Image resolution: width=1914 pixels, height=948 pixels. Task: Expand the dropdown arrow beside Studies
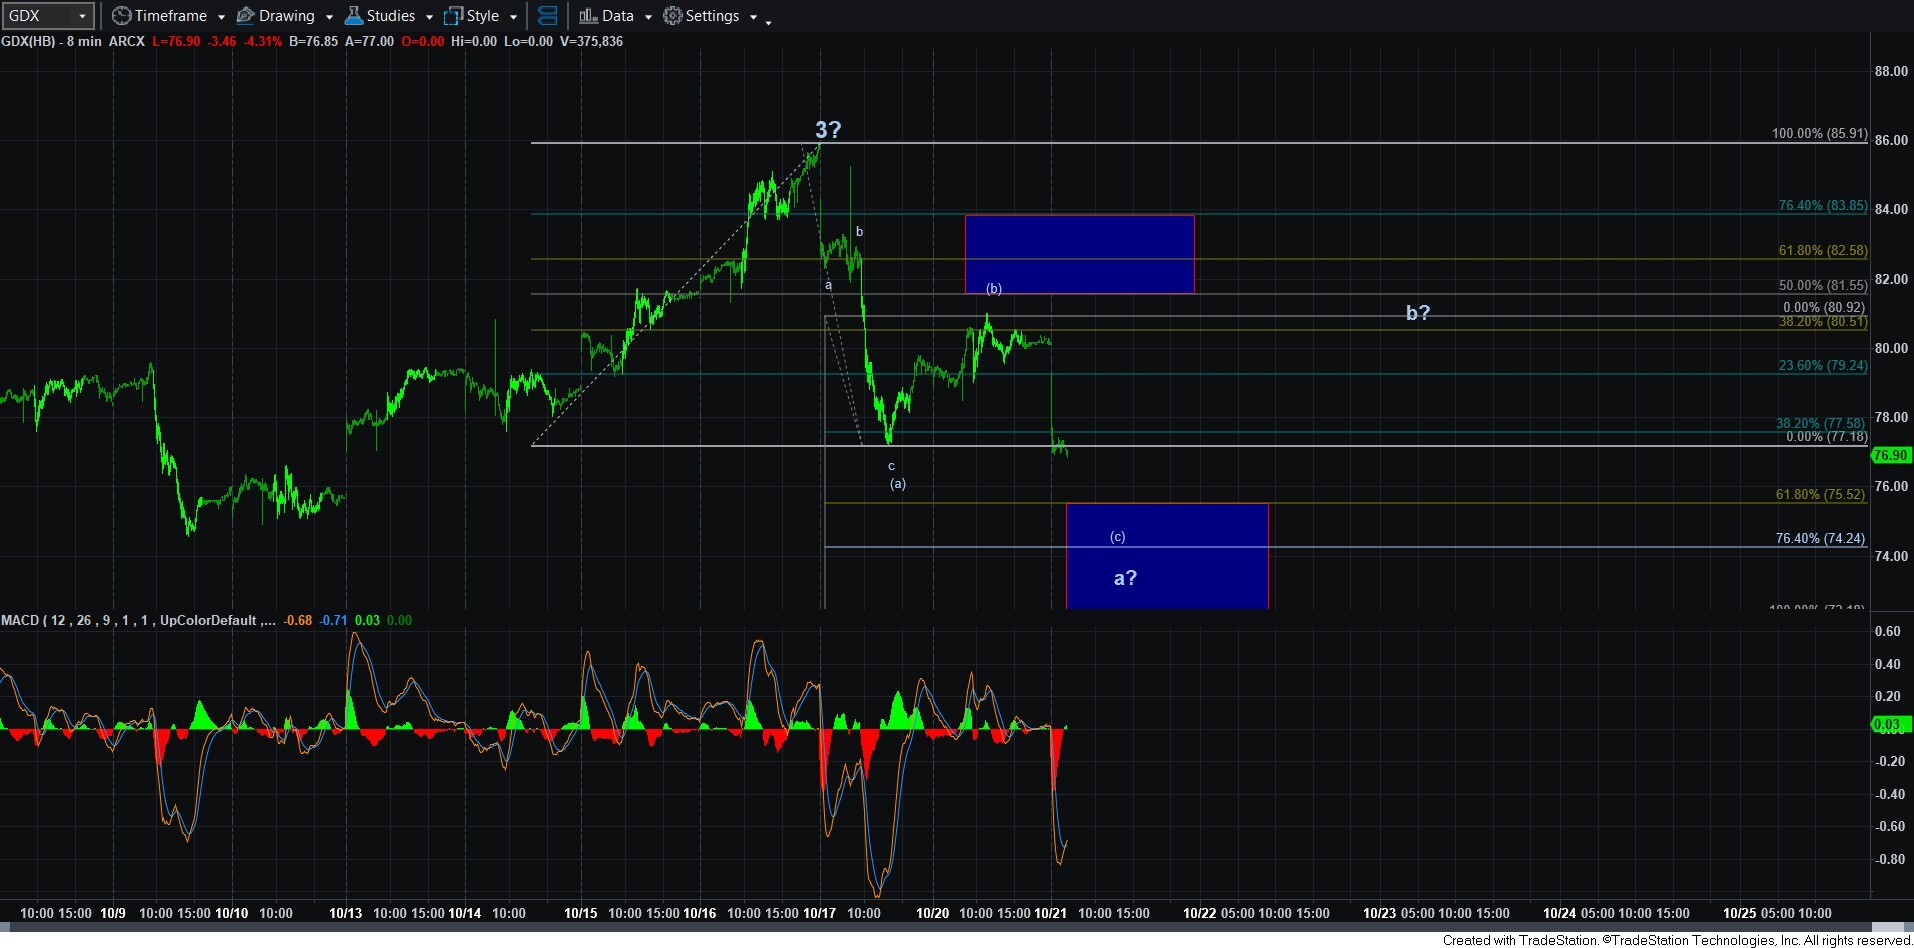(x=429, y=17)
